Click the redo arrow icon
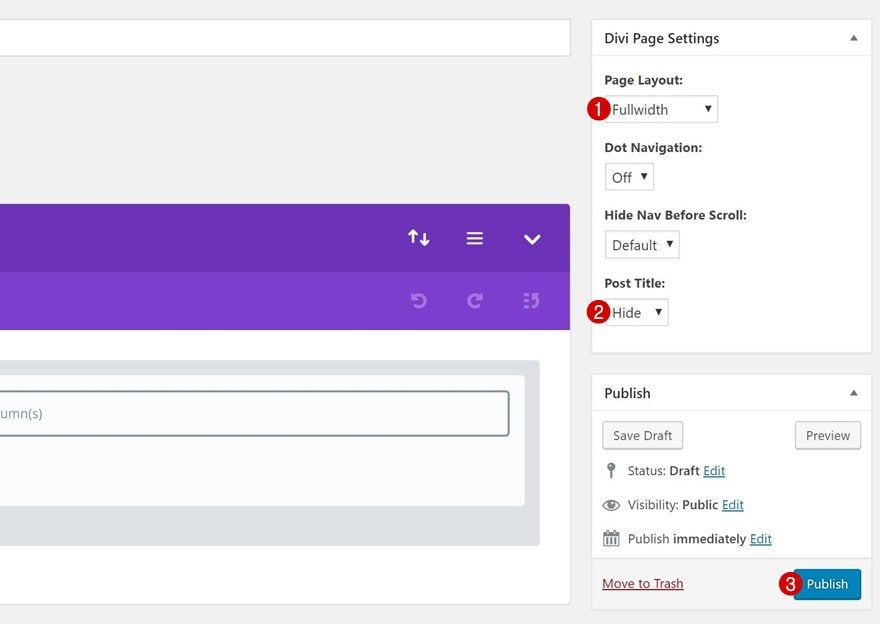 click(475, 300)
